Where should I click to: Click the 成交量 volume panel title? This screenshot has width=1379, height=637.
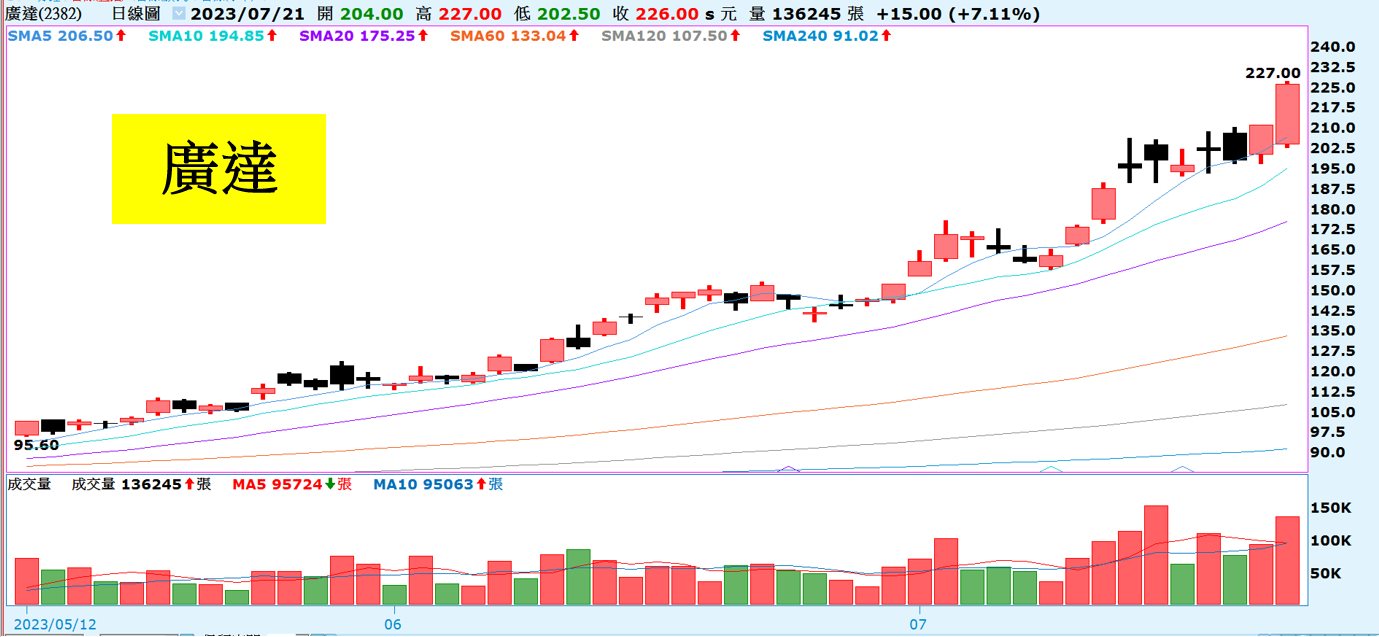click(x=30, y=484)
